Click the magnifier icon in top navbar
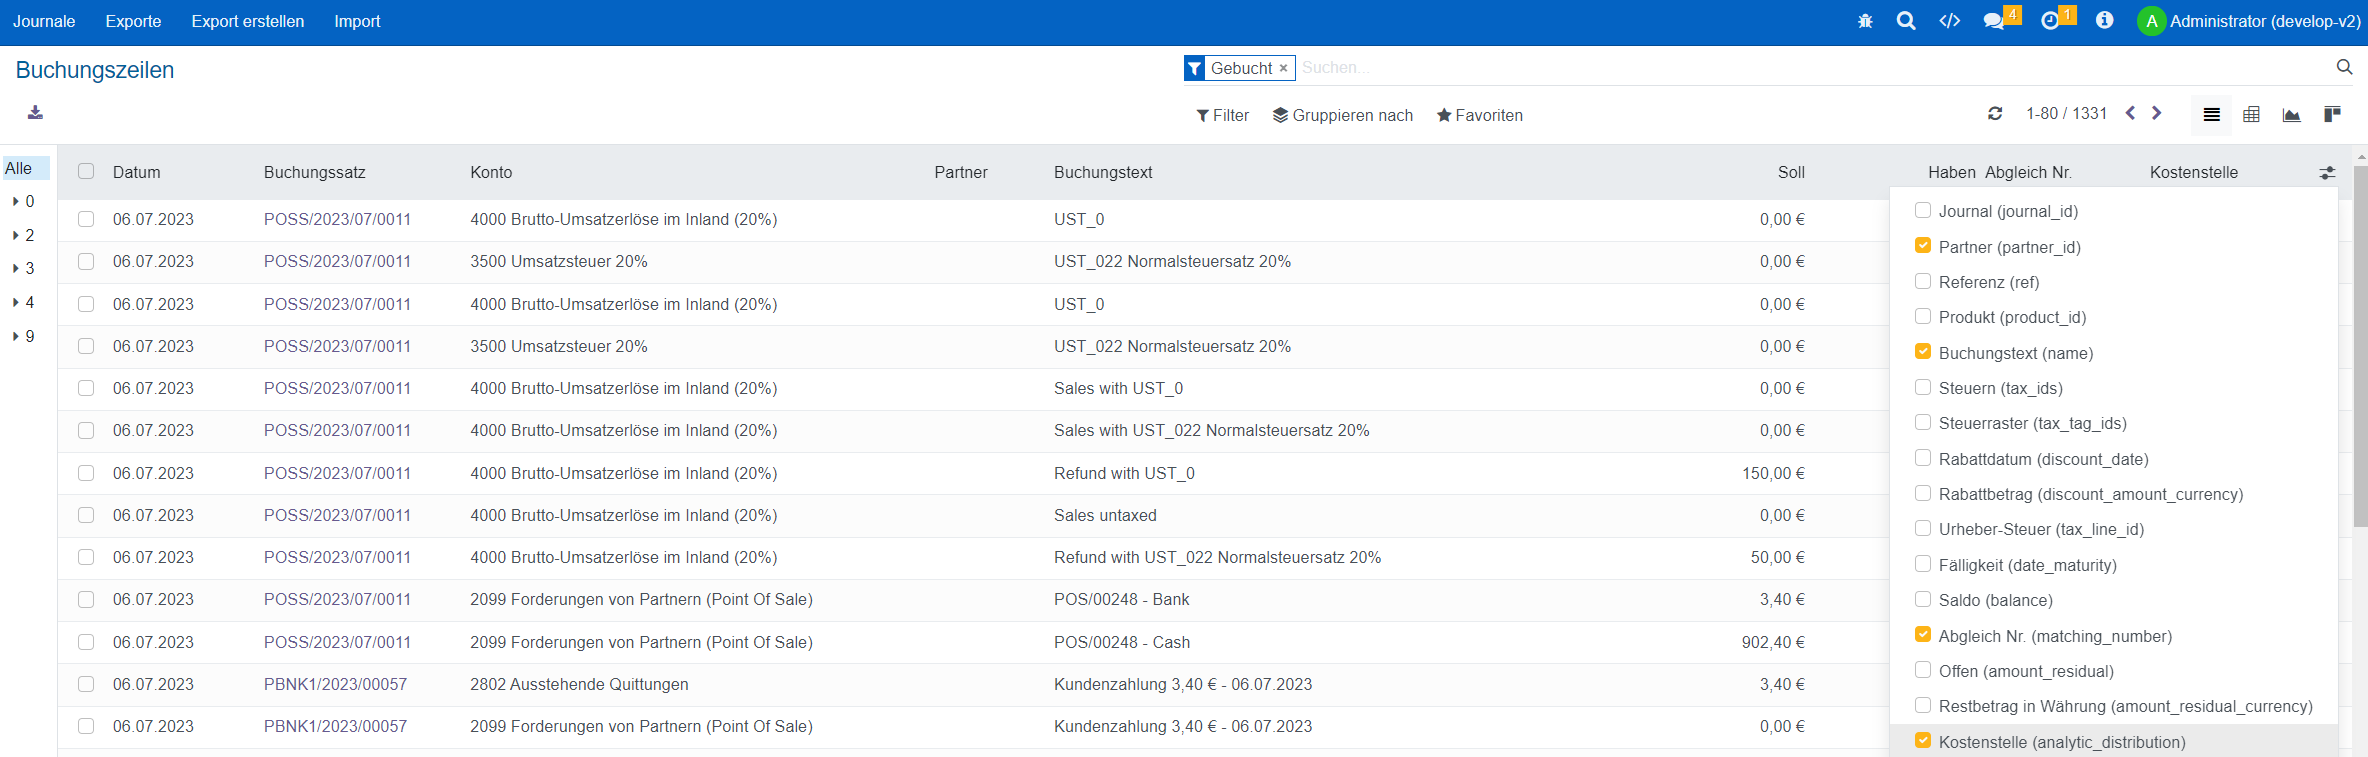The width and height of the screenshot is (2368, 757). [x=1906, y=21]
